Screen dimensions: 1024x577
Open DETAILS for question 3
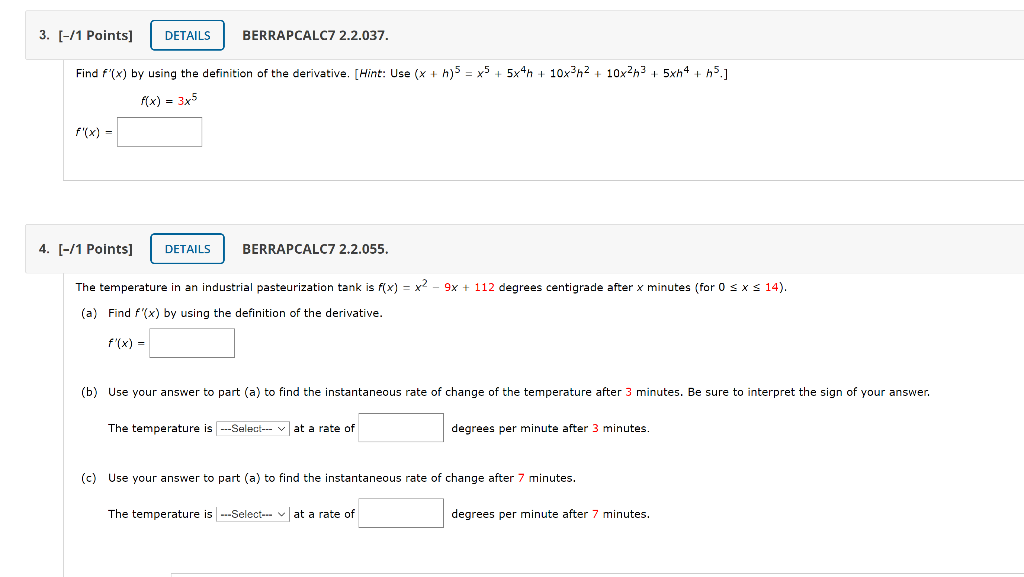(187, 34)
